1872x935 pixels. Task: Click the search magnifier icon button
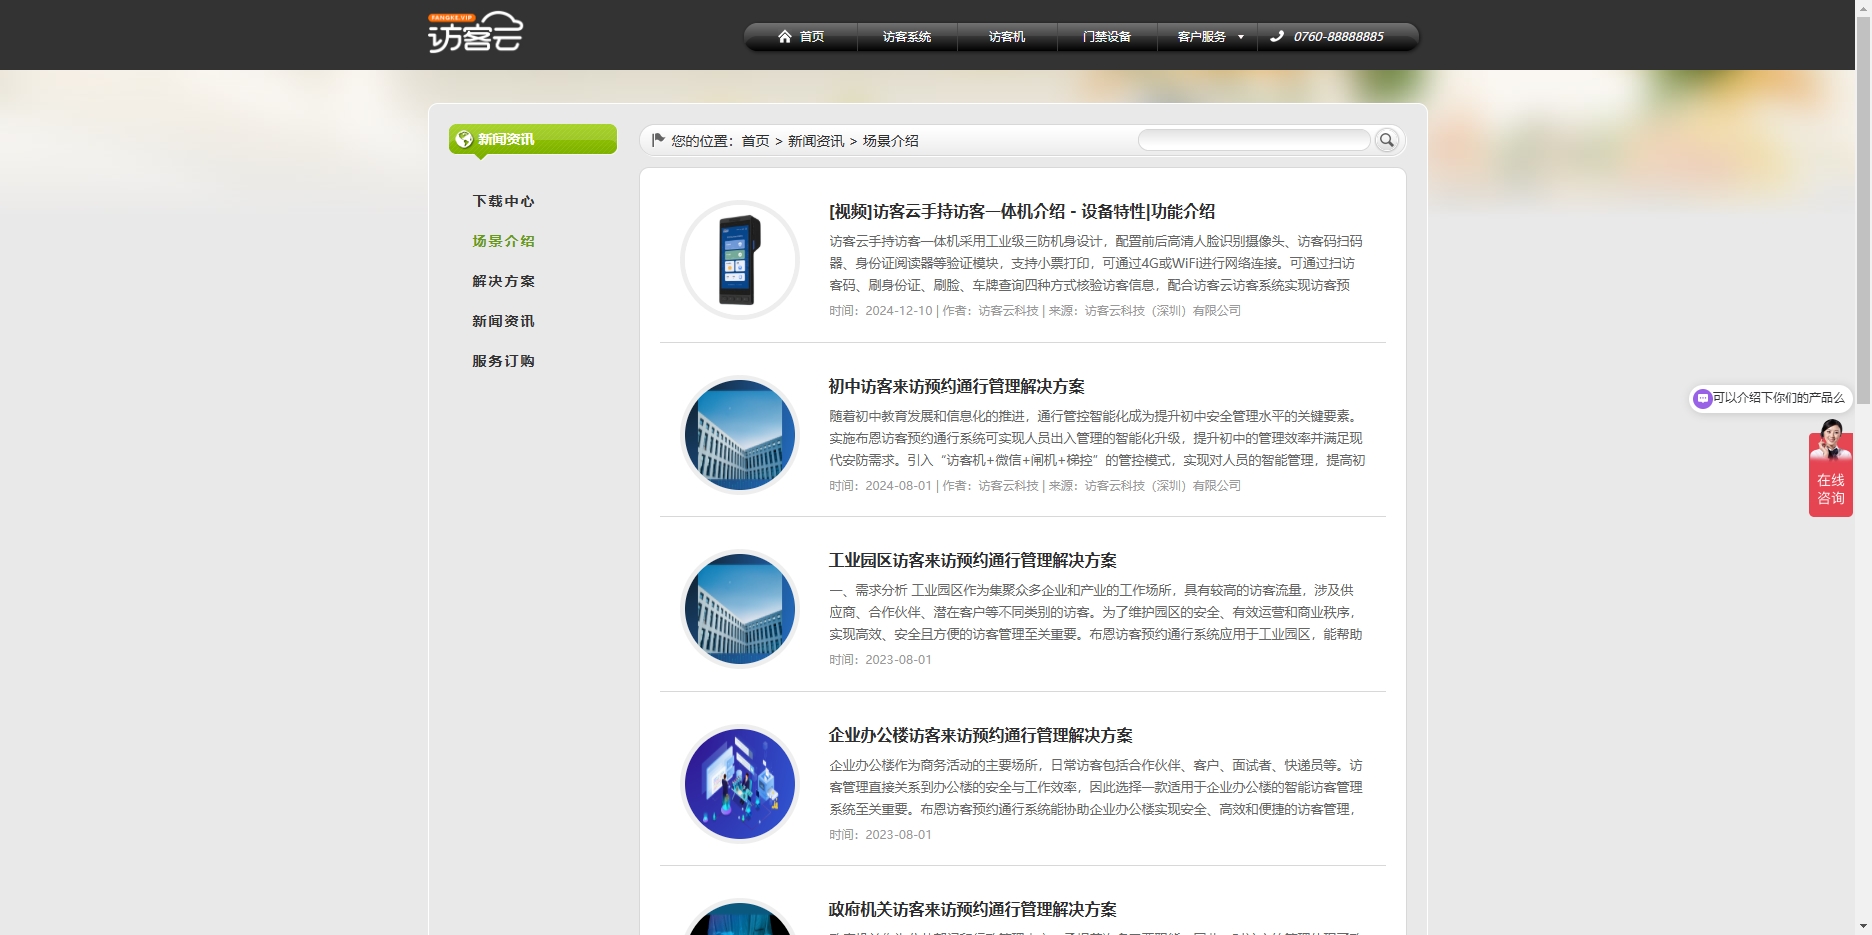pos(1387,140)
